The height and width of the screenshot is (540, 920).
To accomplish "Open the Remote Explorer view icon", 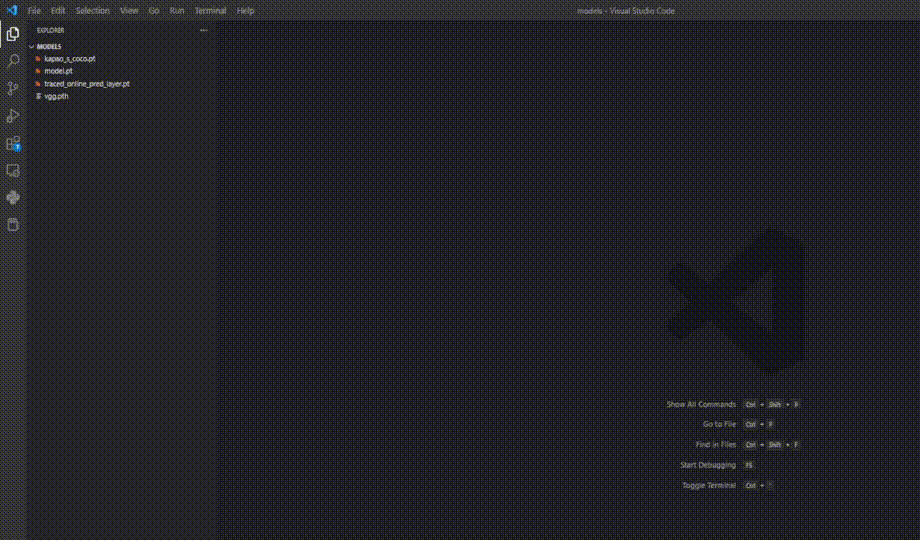I will tap(13, 170).
